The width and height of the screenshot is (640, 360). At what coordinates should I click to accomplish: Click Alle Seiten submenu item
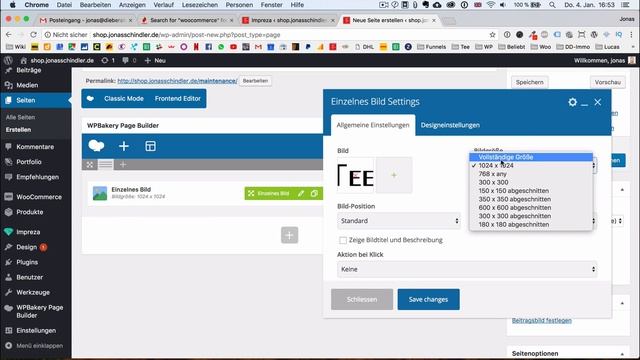20,117
